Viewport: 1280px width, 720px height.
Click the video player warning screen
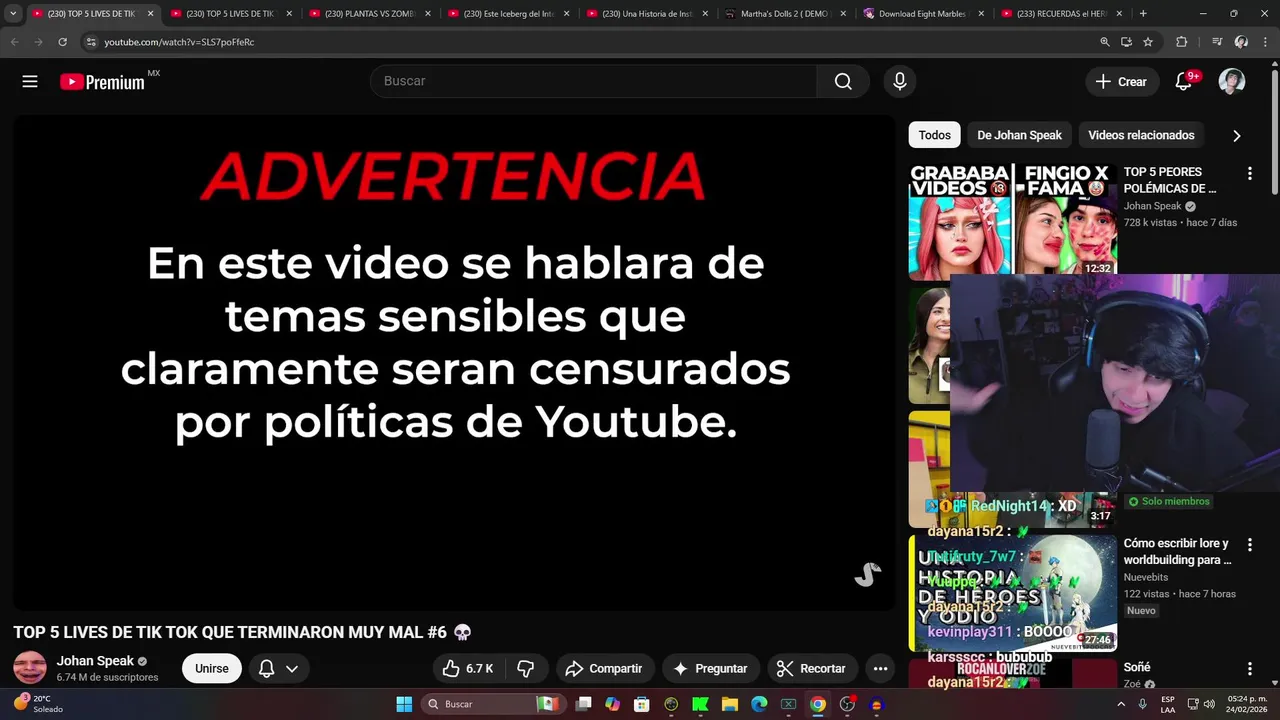pyautogui.click(x=454, y=362)
